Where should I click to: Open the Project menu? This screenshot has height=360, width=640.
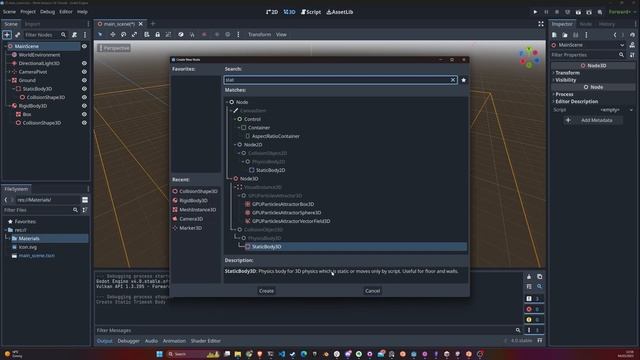pyautogui.click(x=28, y=12)
